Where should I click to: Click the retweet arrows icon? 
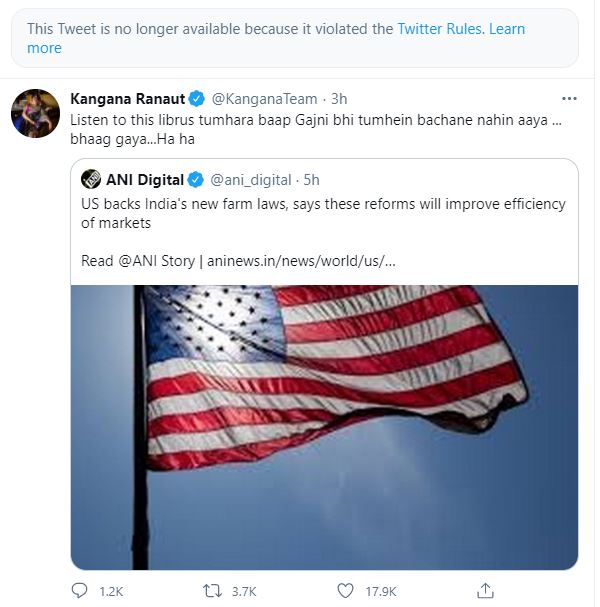[x=213, y=591]
